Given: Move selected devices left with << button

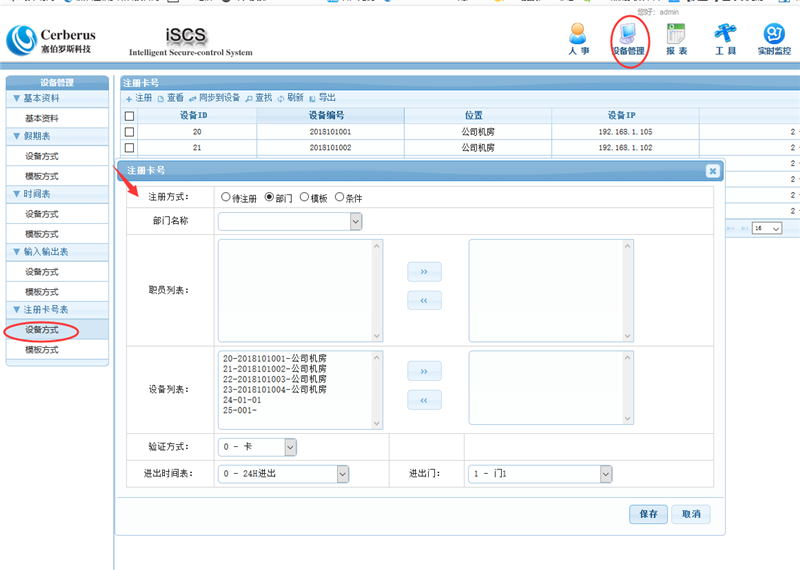Looking at the screenshot, I should pyautogui.click(x=424, y=400).
